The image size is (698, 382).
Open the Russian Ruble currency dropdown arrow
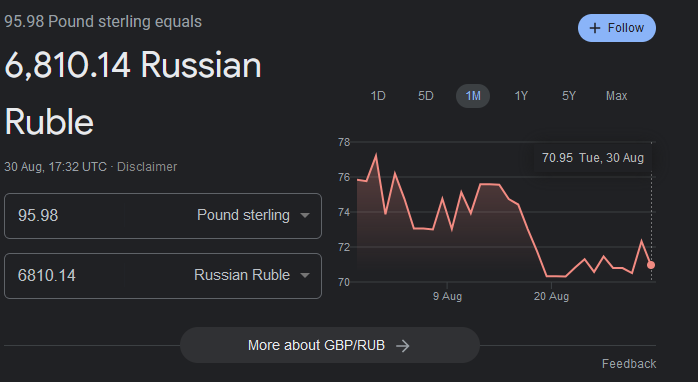pyautogui.click(x=305, y=275)
